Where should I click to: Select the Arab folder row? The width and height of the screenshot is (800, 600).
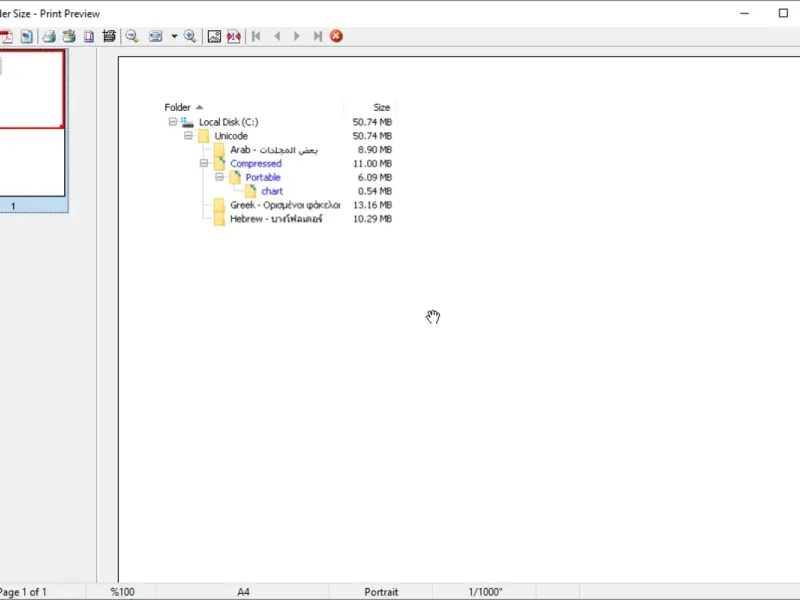[x=273, y=149]
